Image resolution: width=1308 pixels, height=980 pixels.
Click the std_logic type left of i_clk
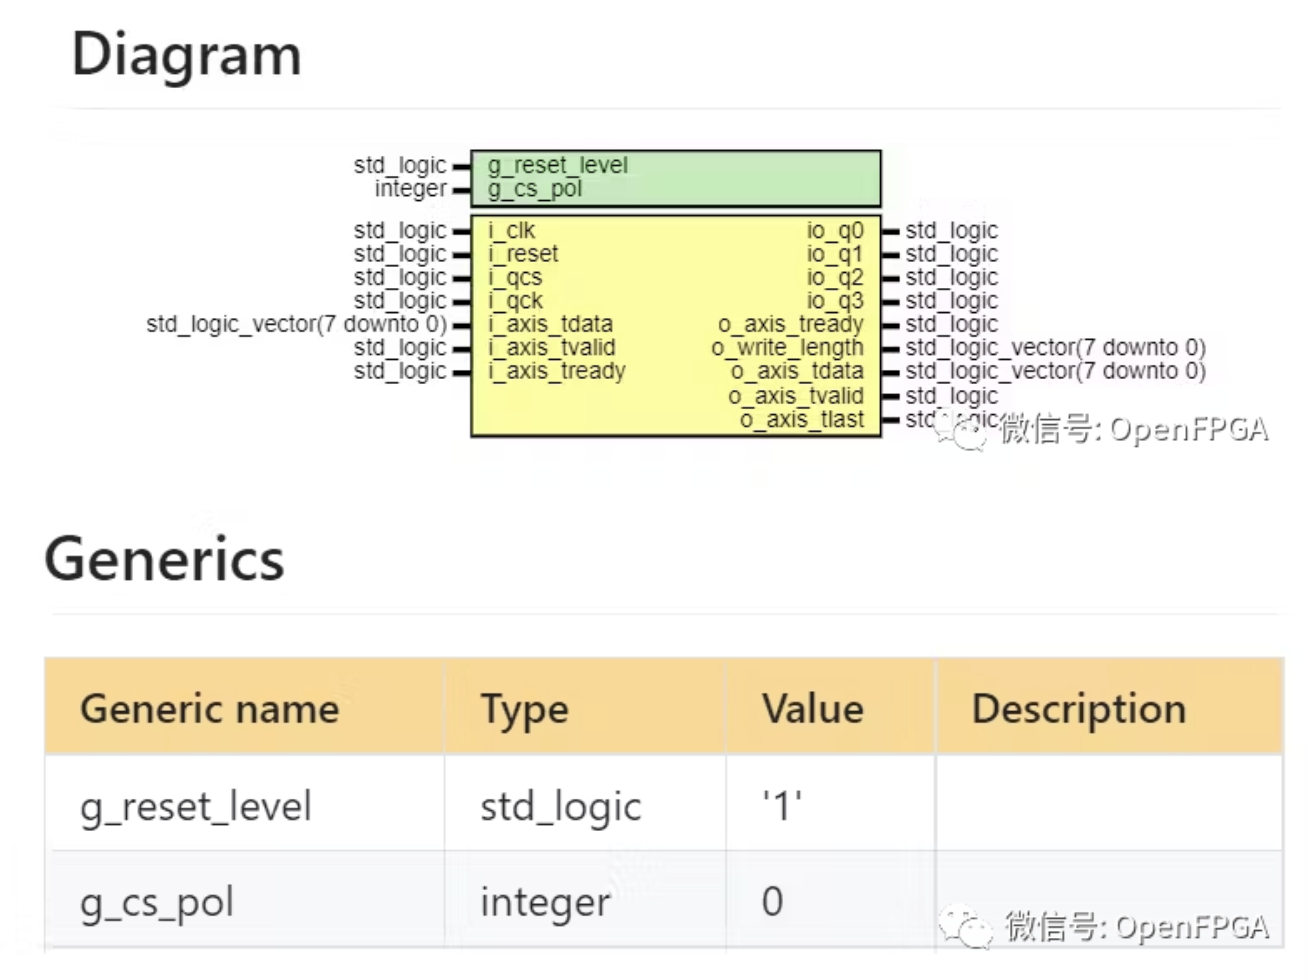(x=400, y=231)
